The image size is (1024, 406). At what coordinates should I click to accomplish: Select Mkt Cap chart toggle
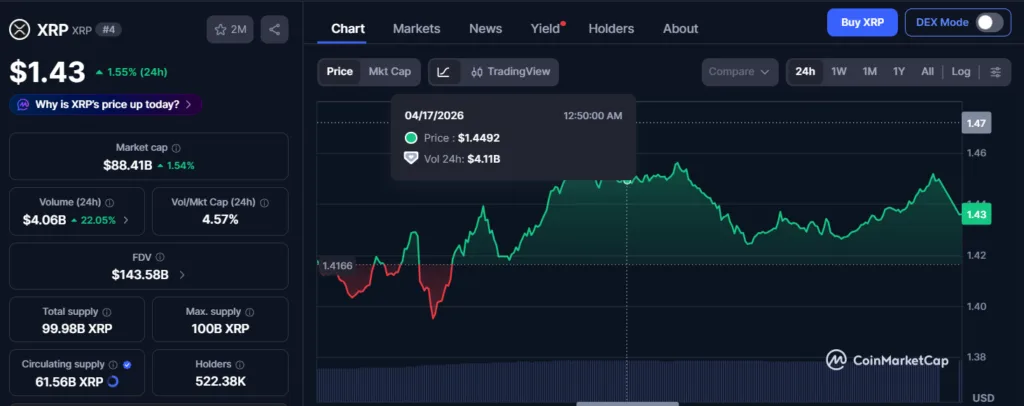390,72
